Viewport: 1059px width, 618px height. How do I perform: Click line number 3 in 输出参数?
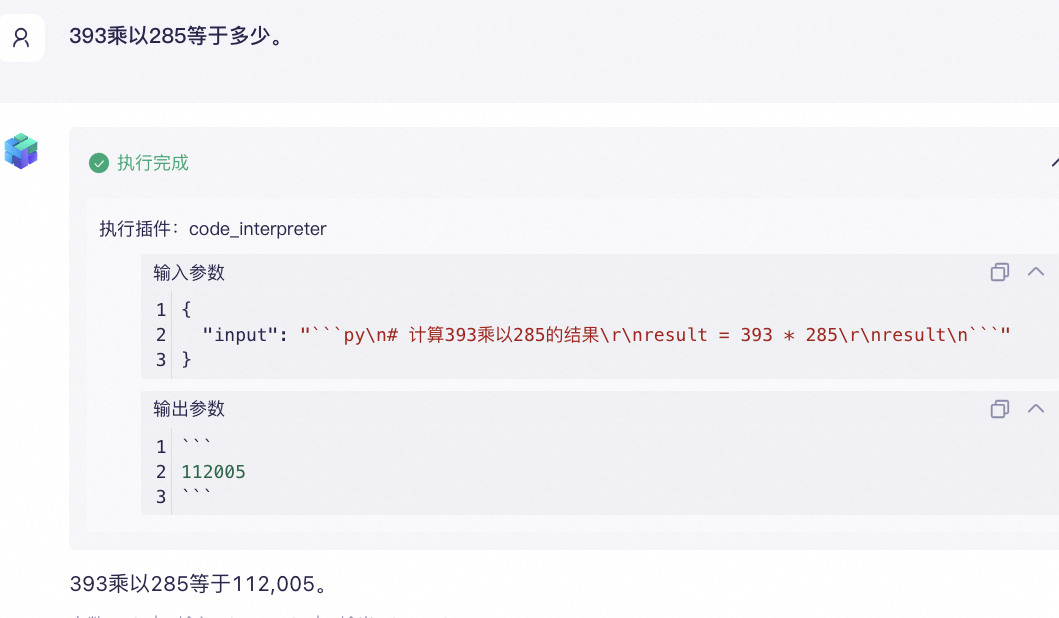(161, 496)
